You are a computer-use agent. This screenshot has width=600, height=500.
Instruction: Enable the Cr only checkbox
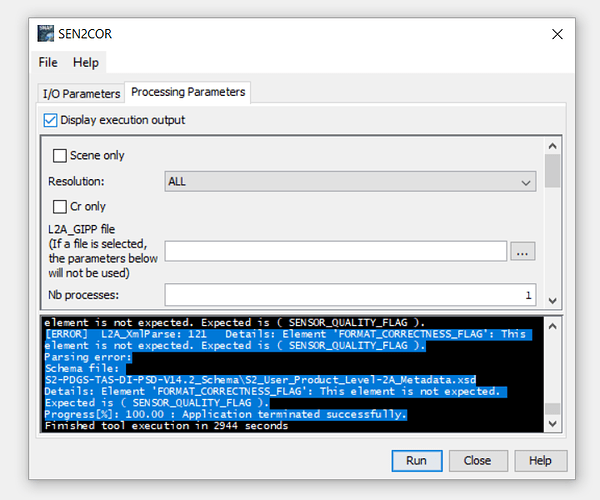pyautogui.click(x=59, y=207)
